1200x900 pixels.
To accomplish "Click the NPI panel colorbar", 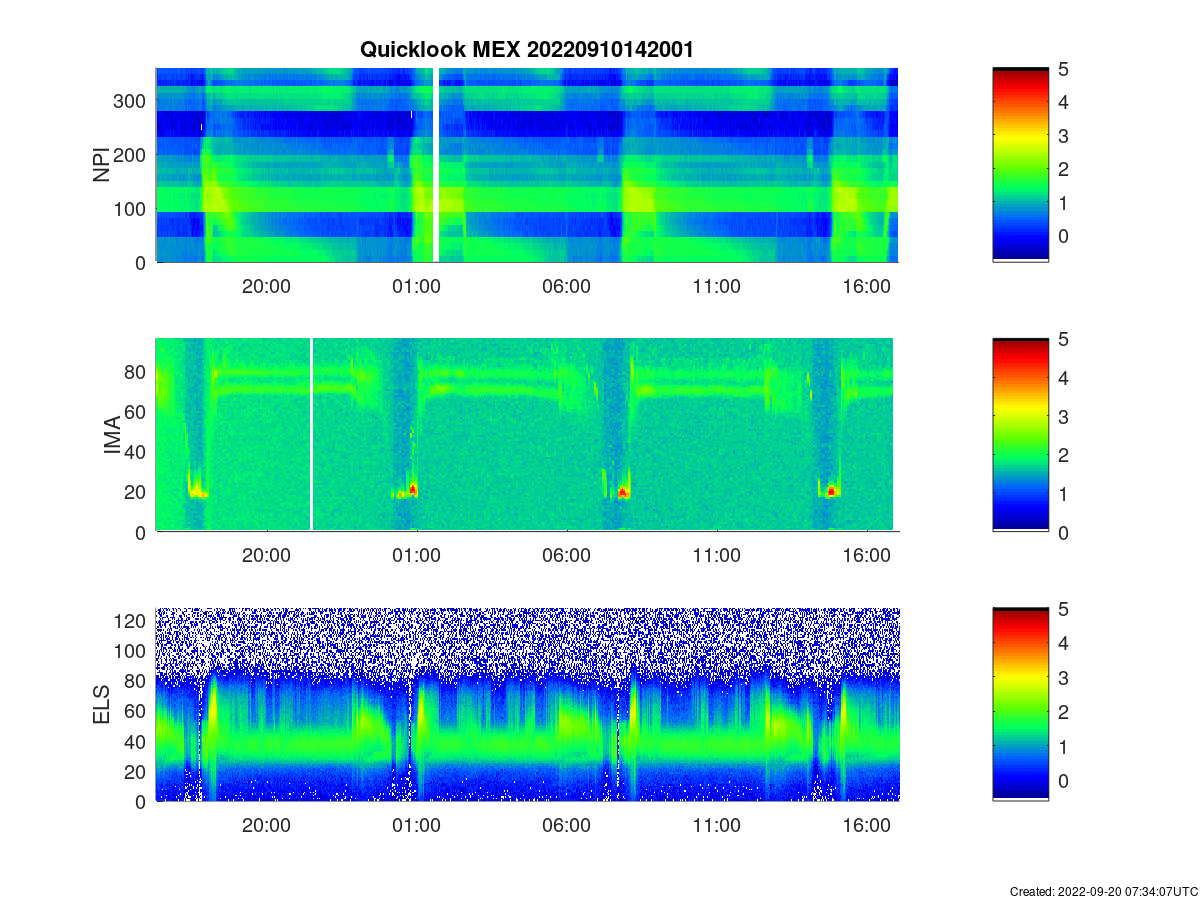I will pos(1021,165).
